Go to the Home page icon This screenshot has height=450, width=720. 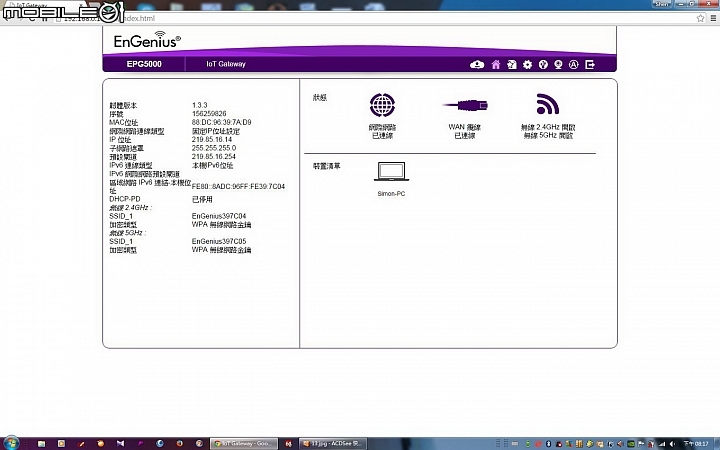(496, 65)
